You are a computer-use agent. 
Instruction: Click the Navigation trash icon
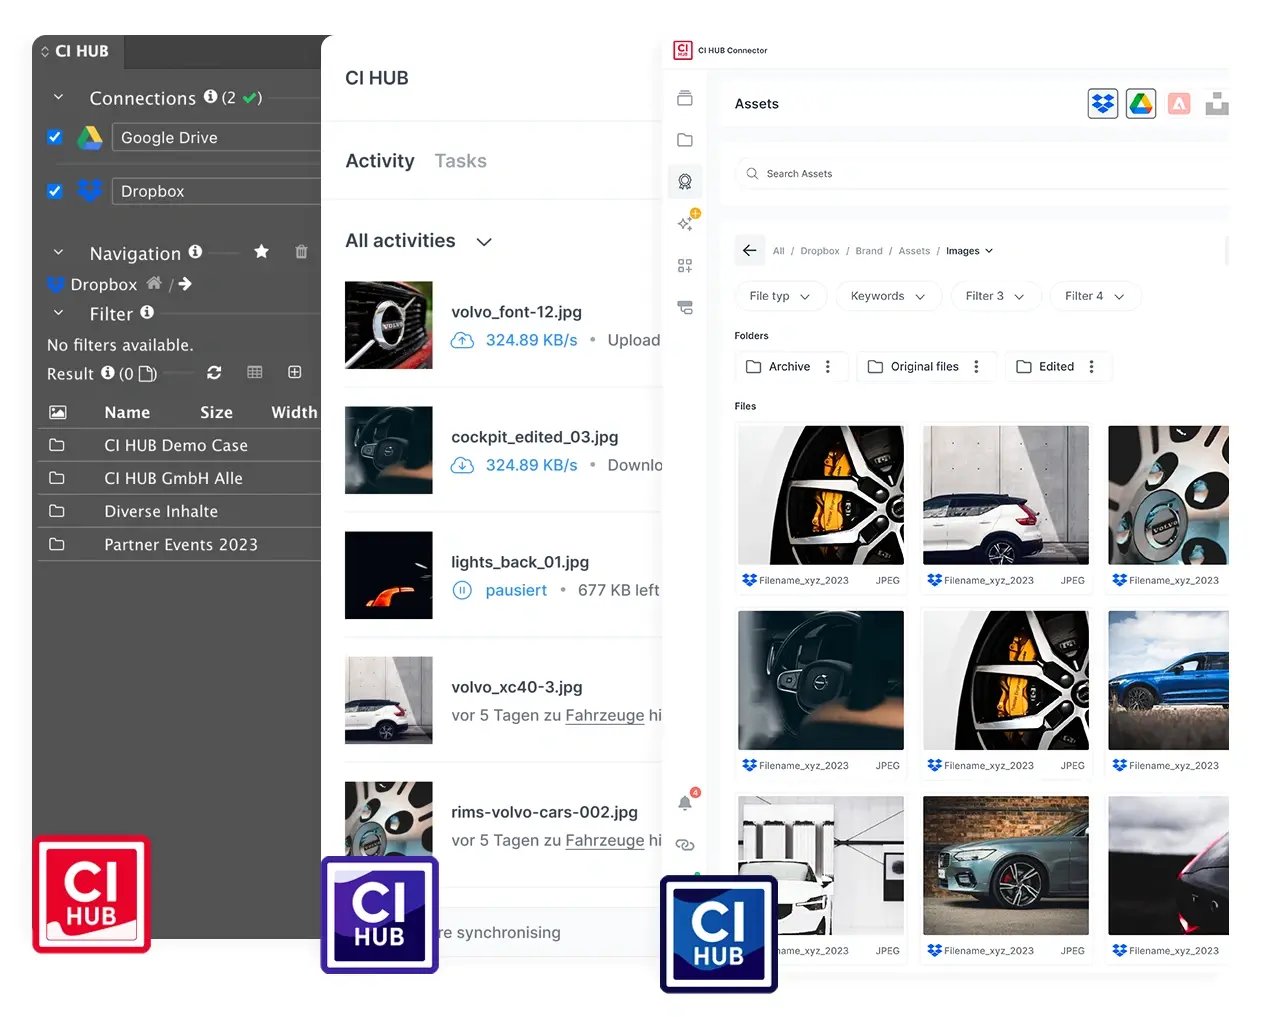click(301, 252)
